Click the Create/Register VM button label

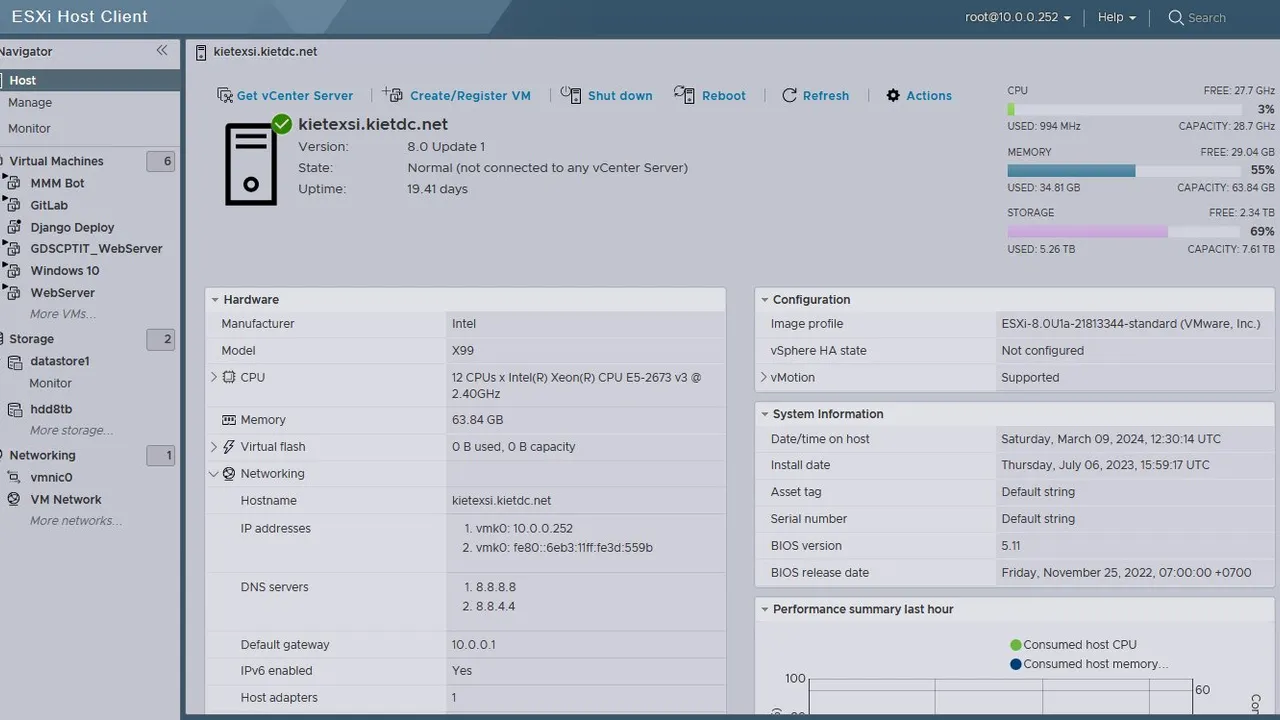point(470,96)
